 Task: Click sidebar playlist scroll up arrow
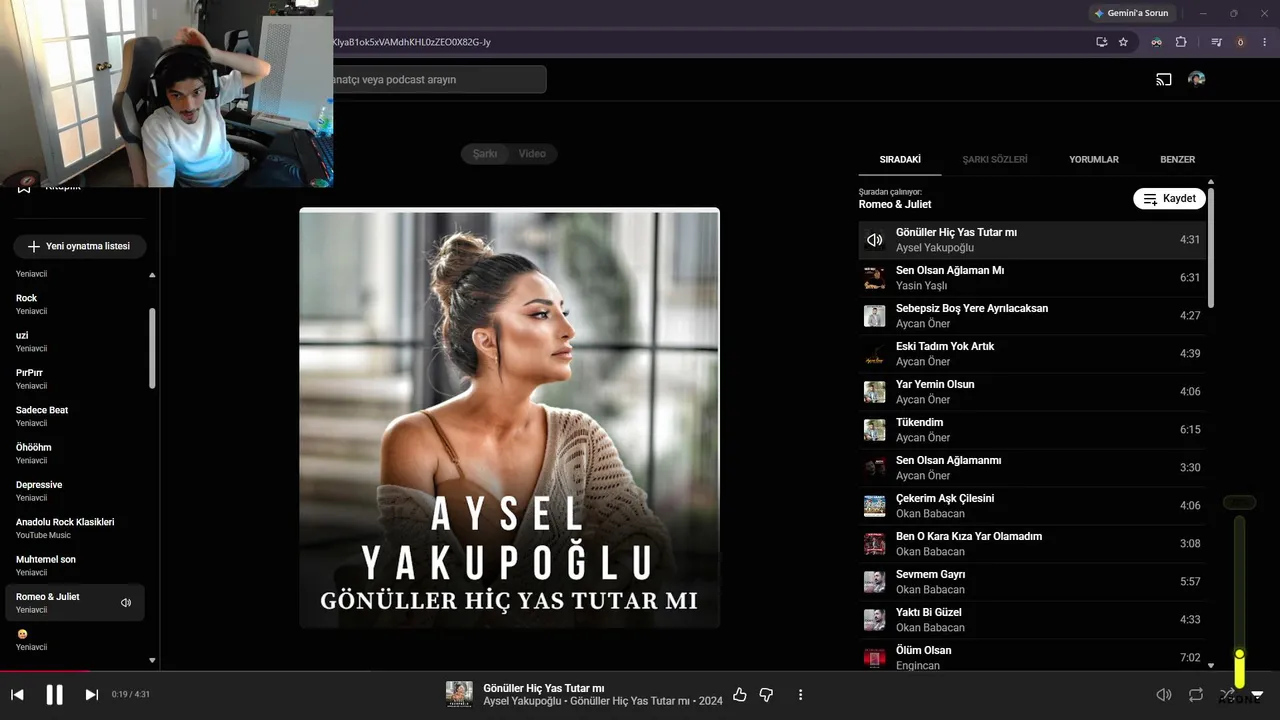(152, 274)
